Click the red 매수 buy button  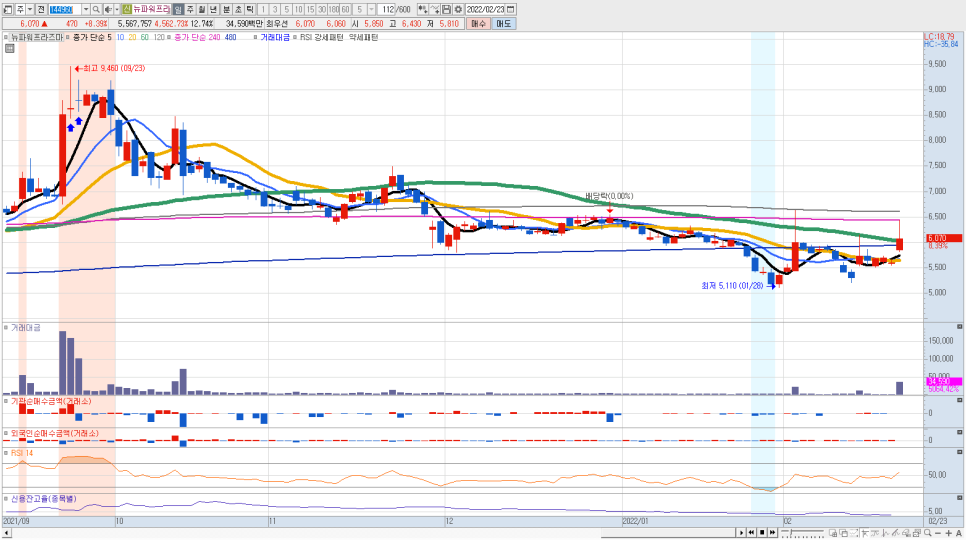pos(478,22)
